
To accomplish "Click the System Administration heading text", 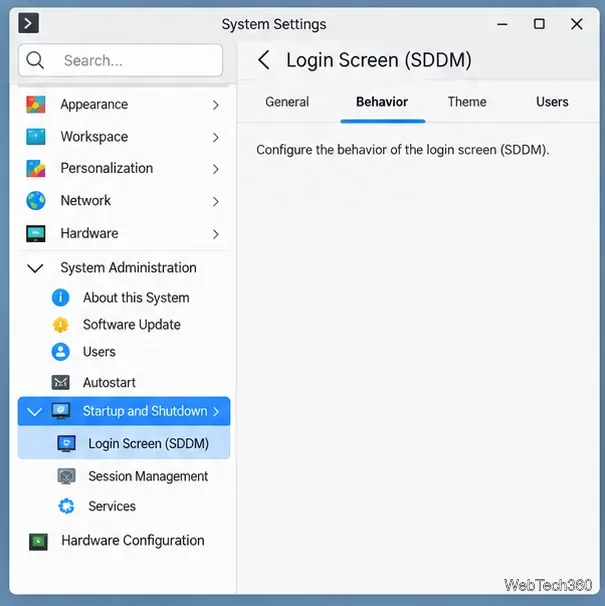I will tap(128, 268).
